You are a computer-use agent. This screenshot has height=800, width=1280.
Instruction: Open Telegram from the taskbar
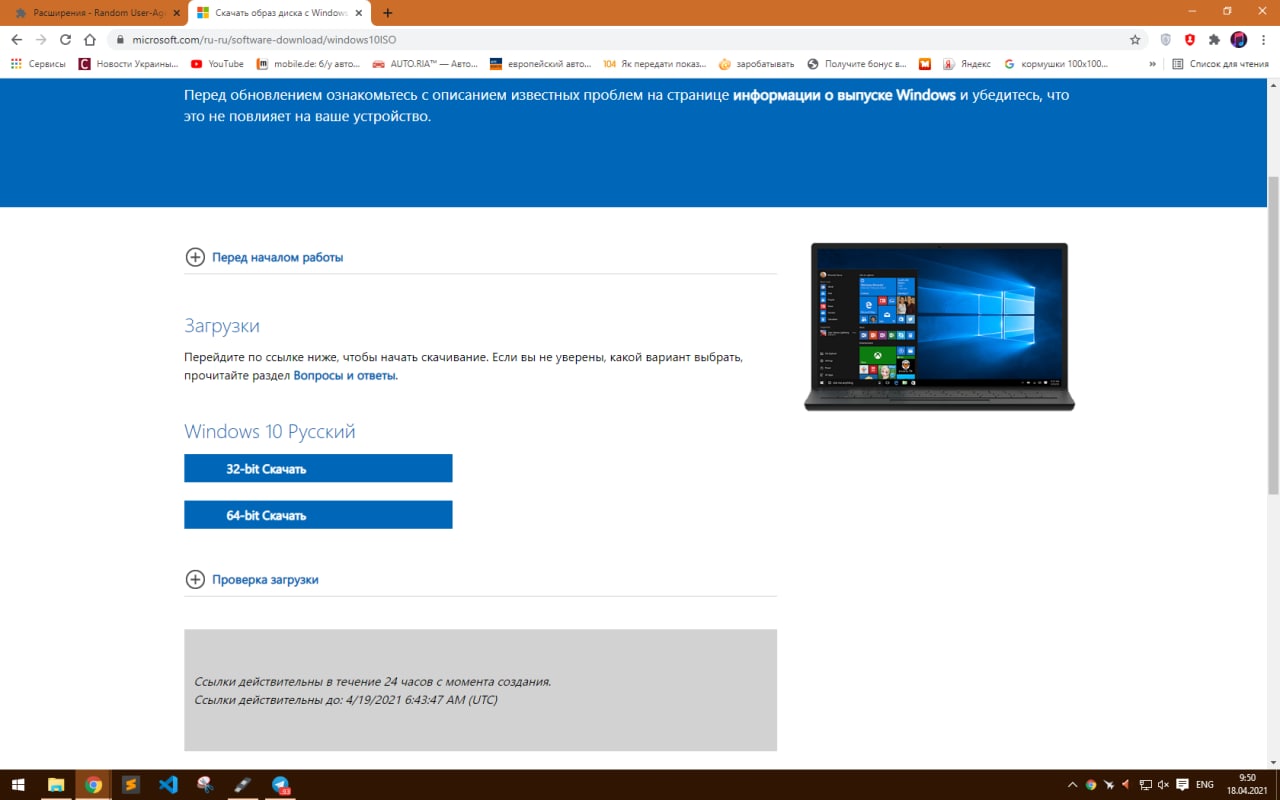tap(281, 785)
